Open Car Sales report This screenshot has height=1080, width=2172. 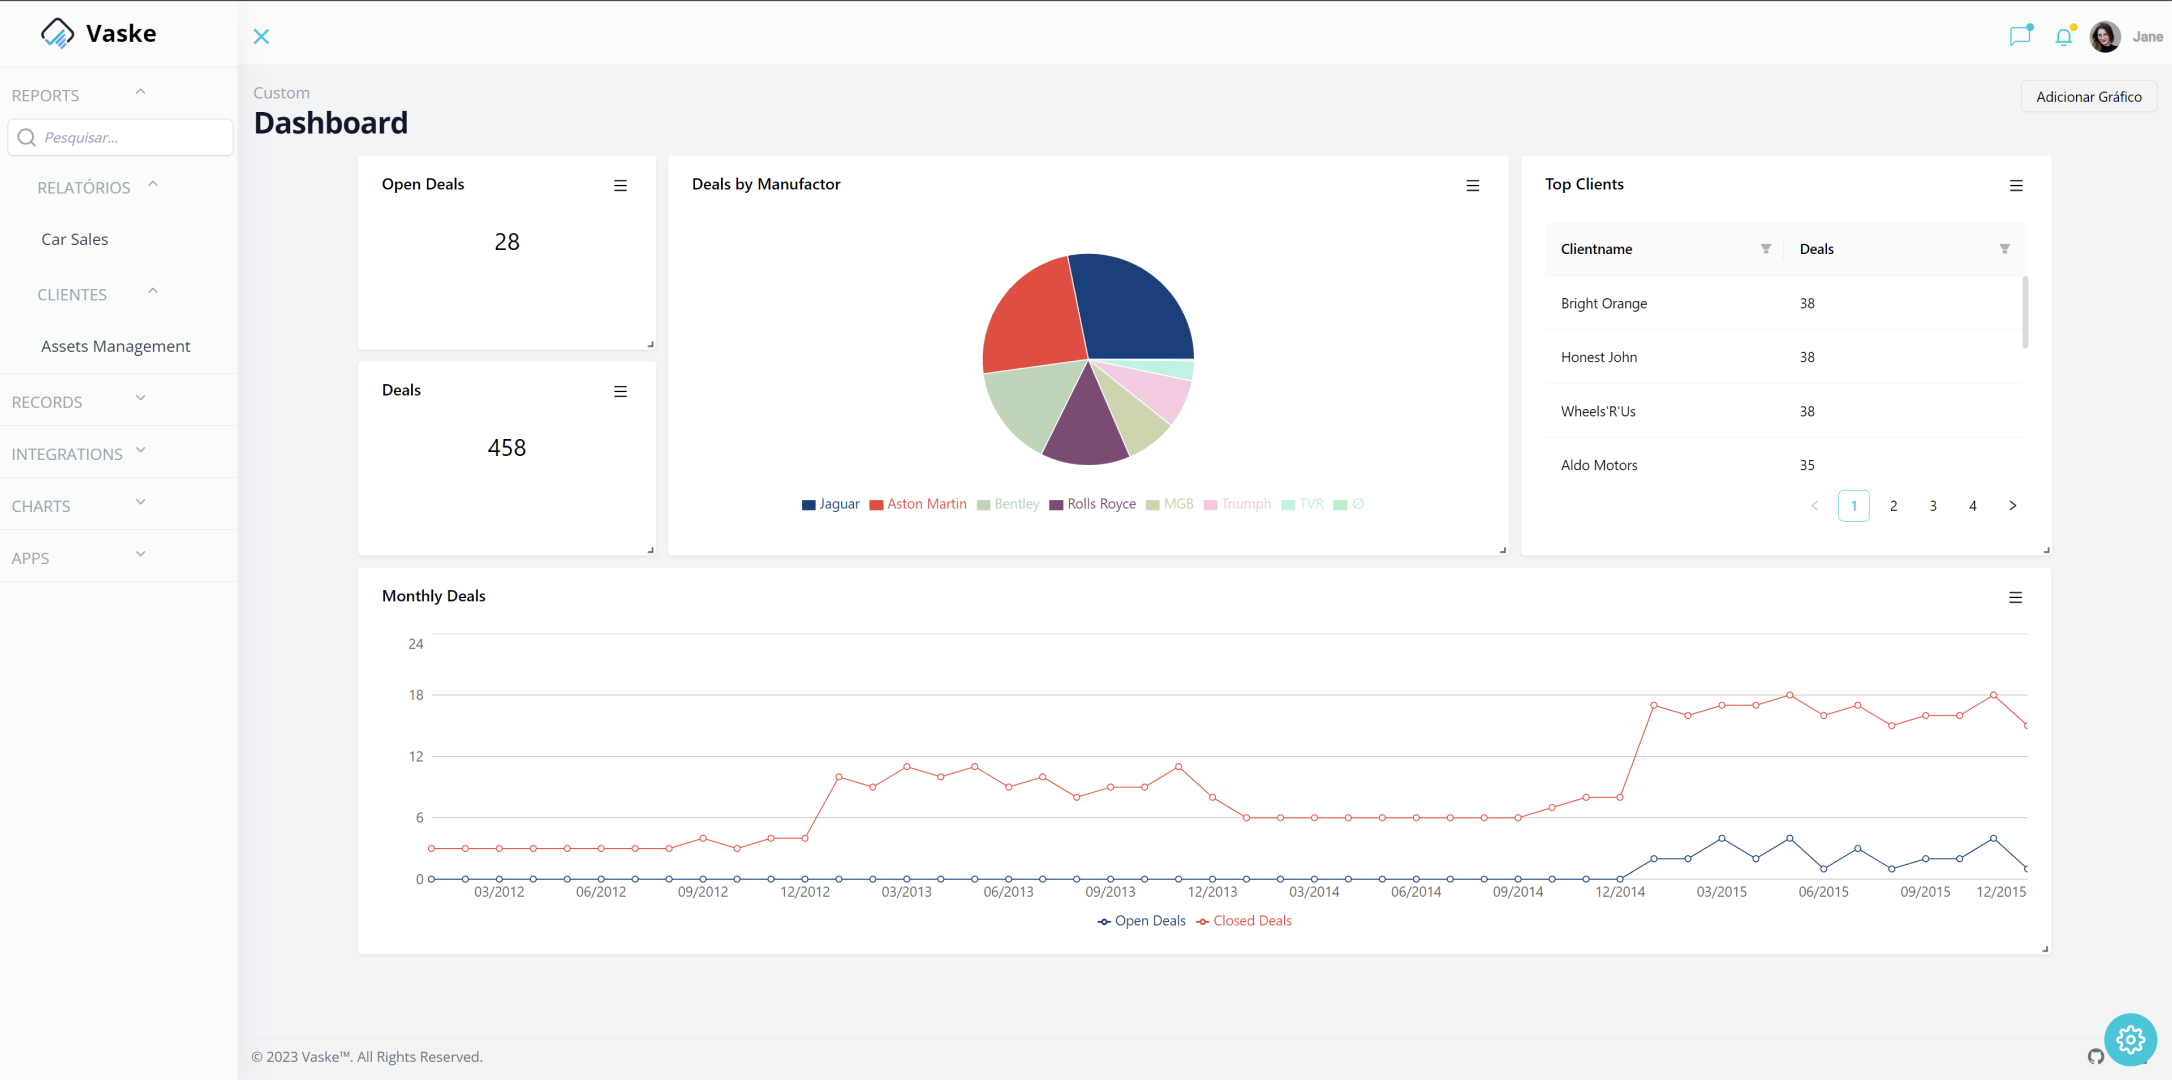click(75, 239)
